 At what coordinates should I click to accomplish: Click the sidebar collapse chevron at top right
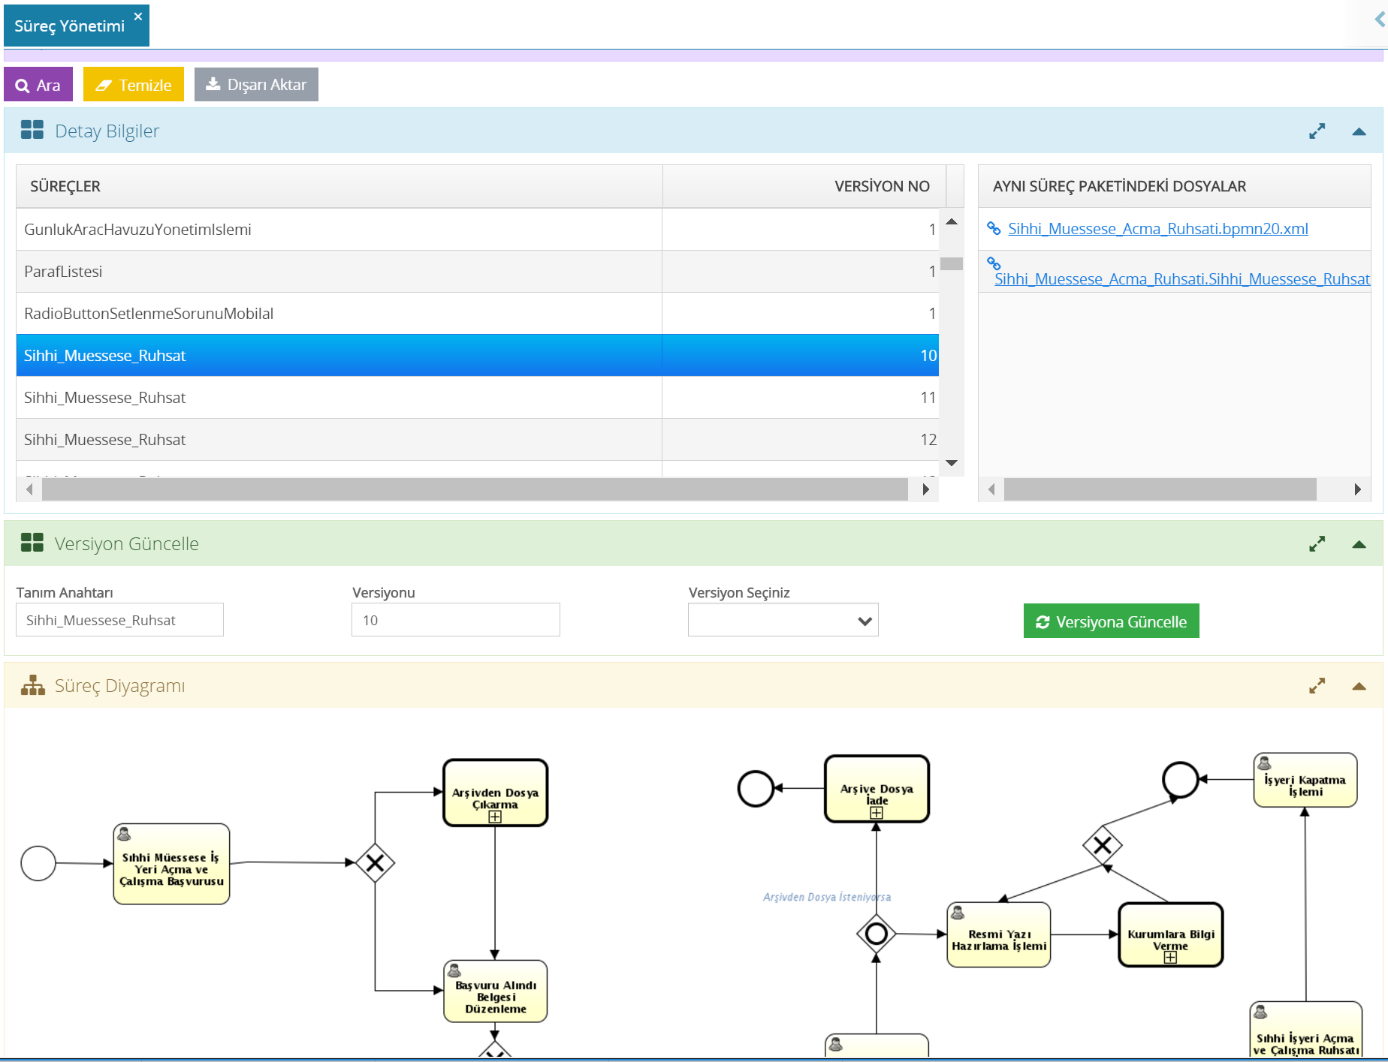tap(1380, 19)
